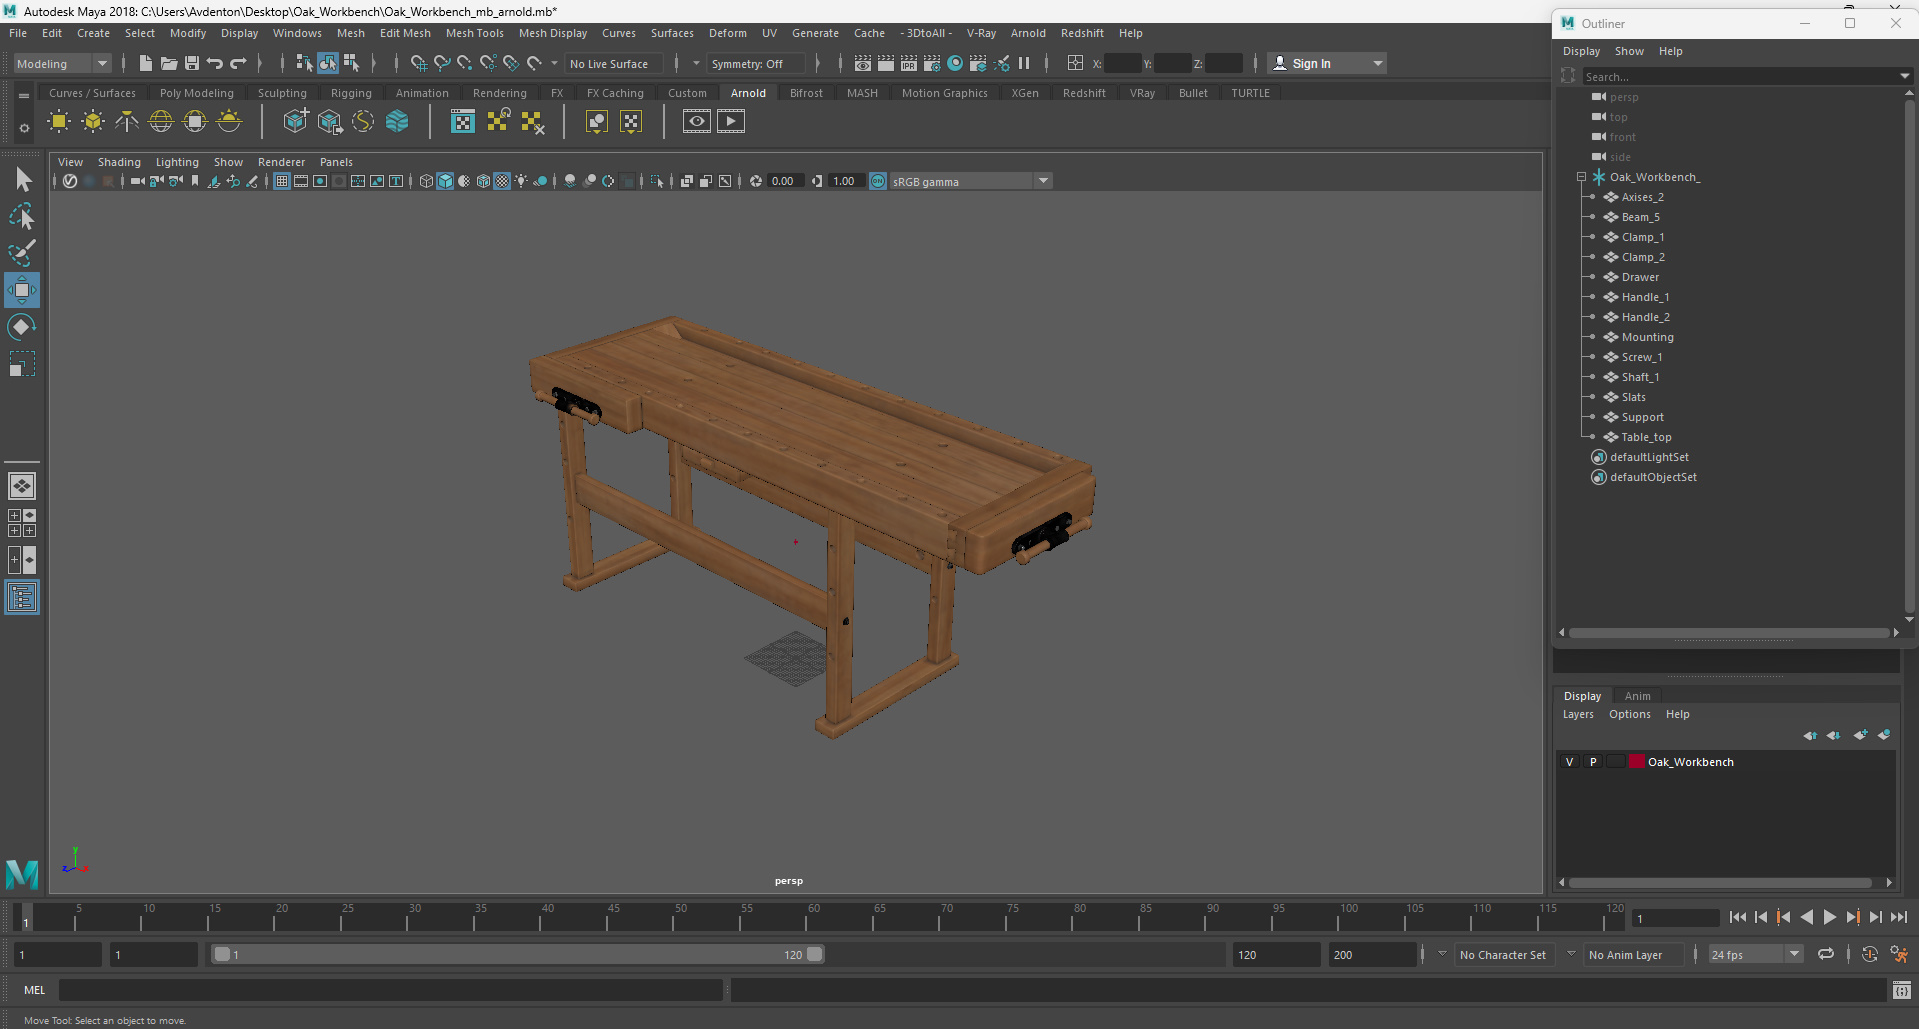Click the range slider bar
The image size is (1919, 1029).
(518, 954)
